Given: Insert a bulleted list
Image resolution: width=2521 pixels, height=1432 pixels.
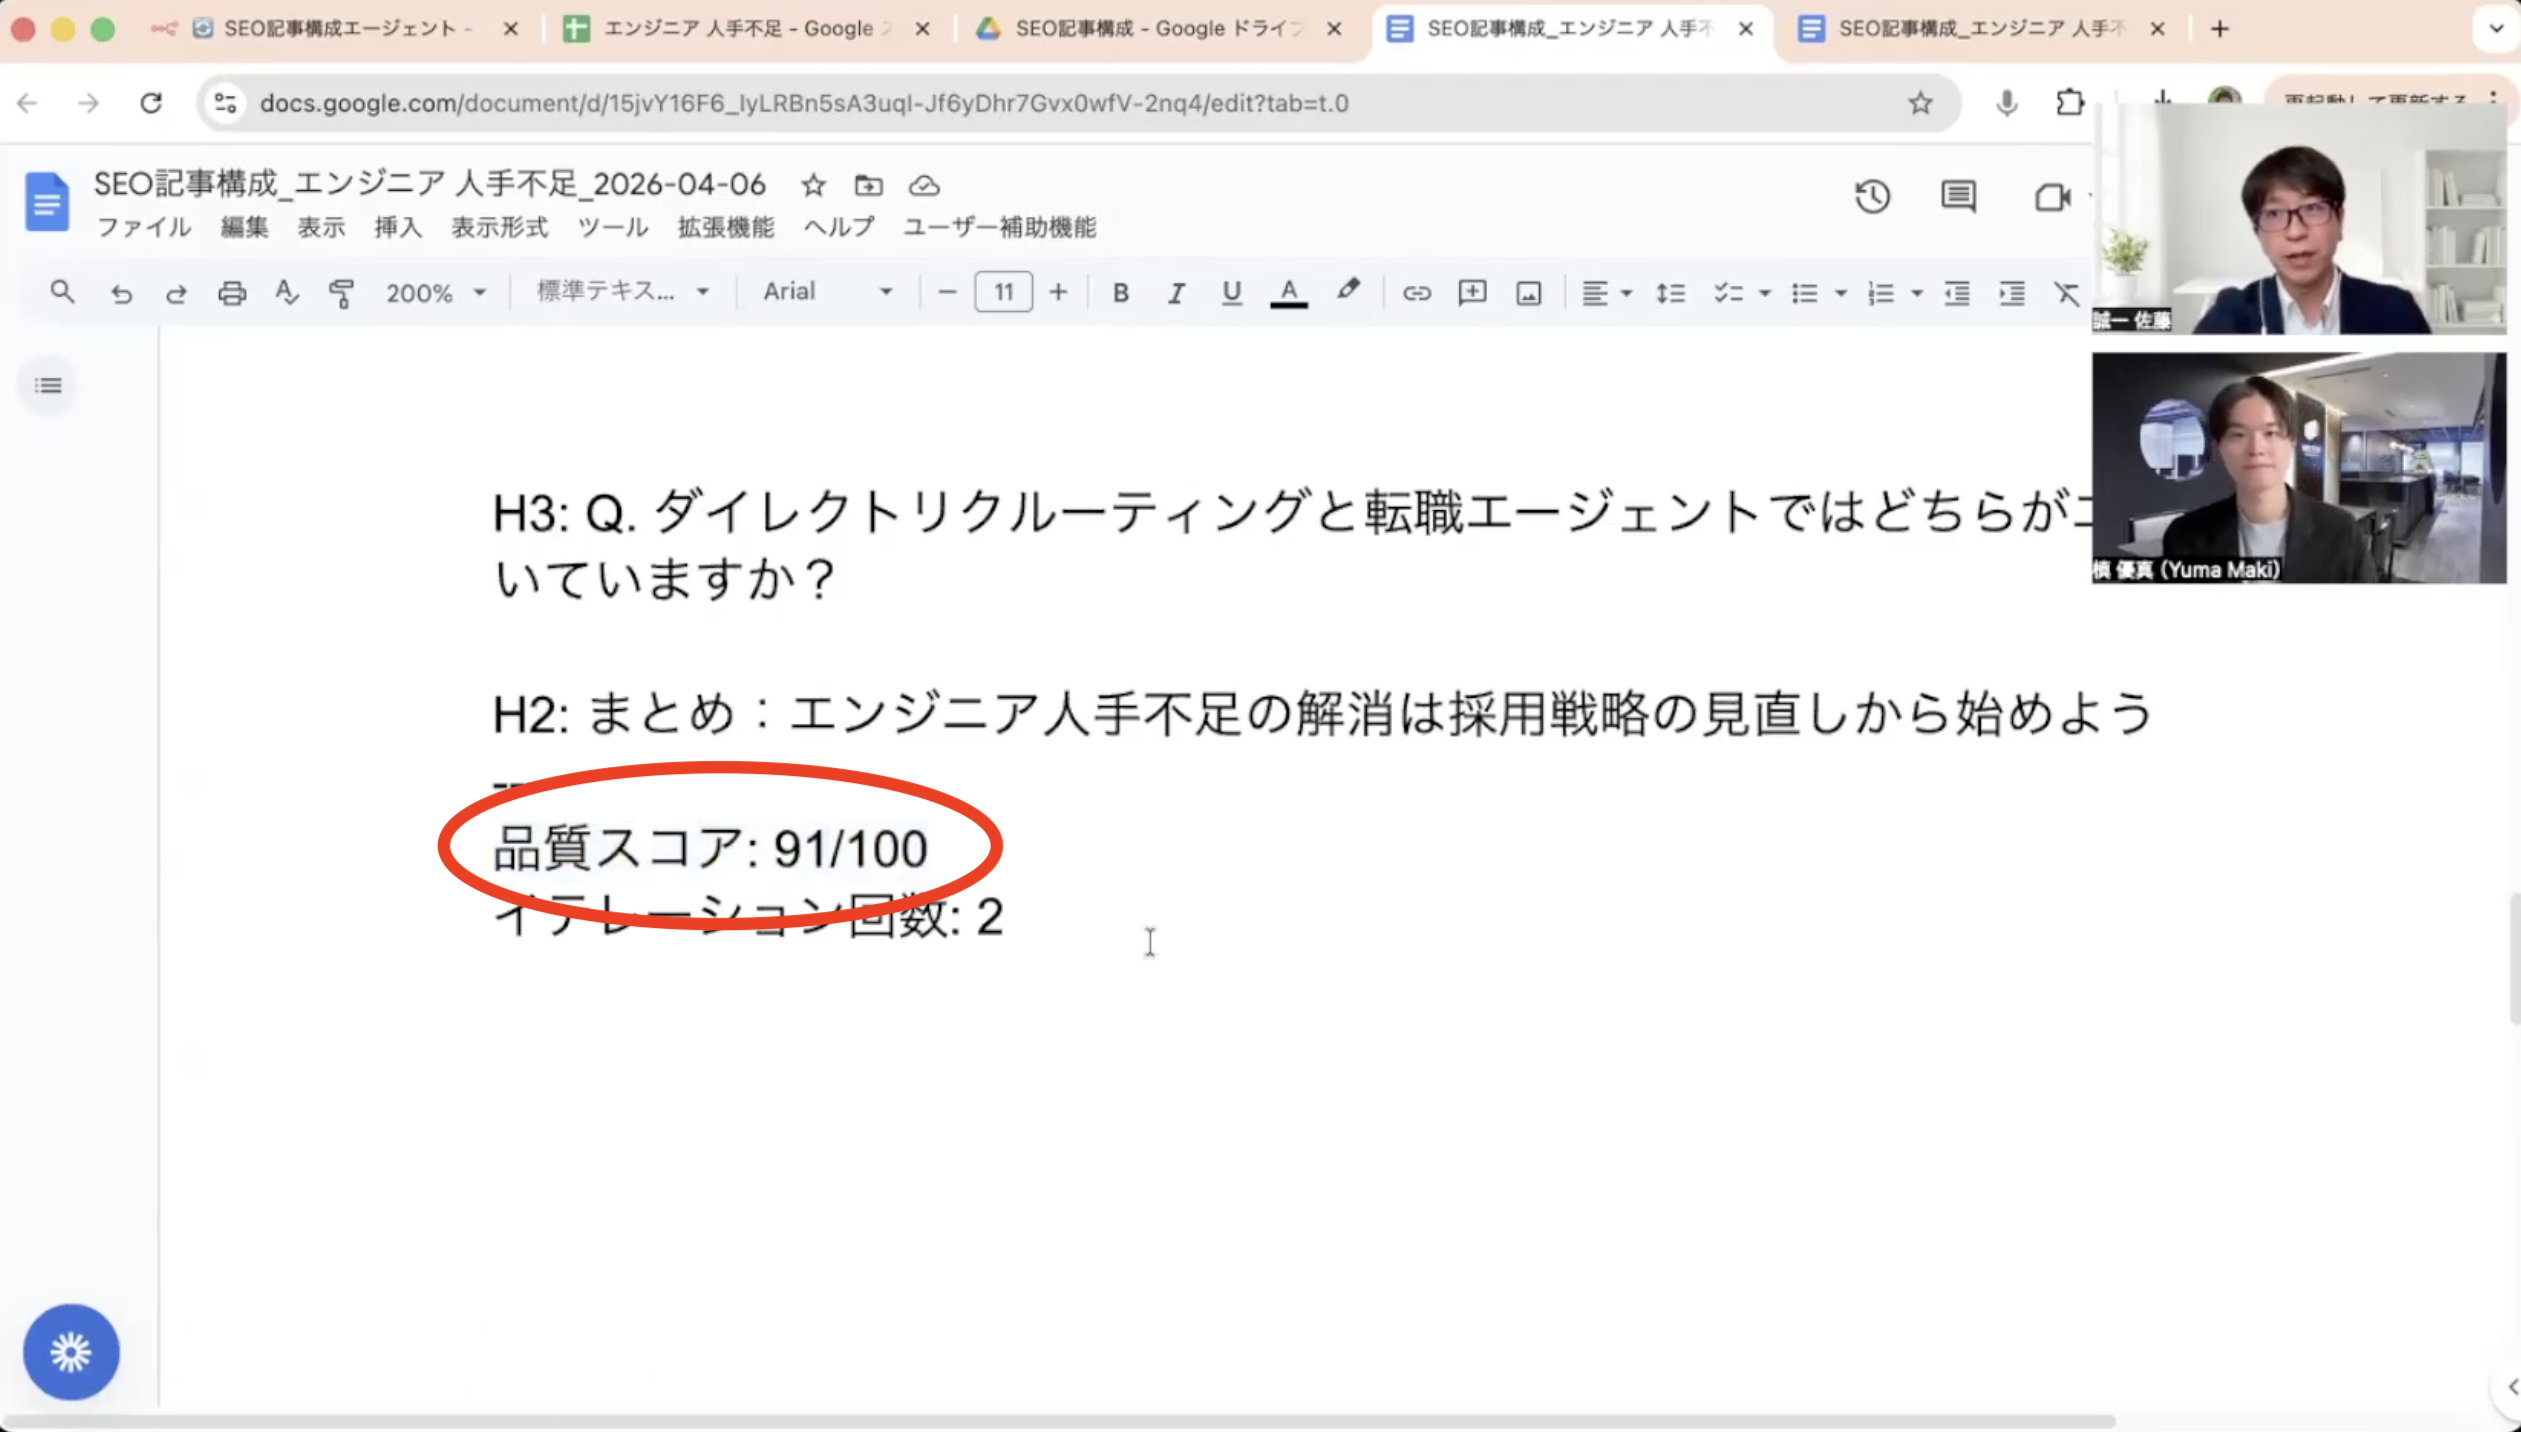Looking at the screenshot, I should pos(1804,293).
